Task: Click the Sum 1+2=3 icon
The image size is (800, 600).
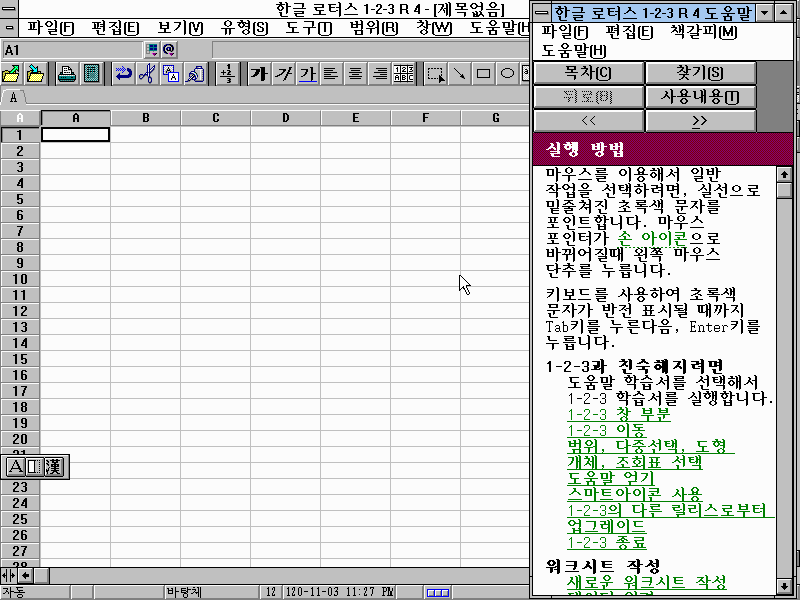Action: pyautogui.click(x=227, y=74)
